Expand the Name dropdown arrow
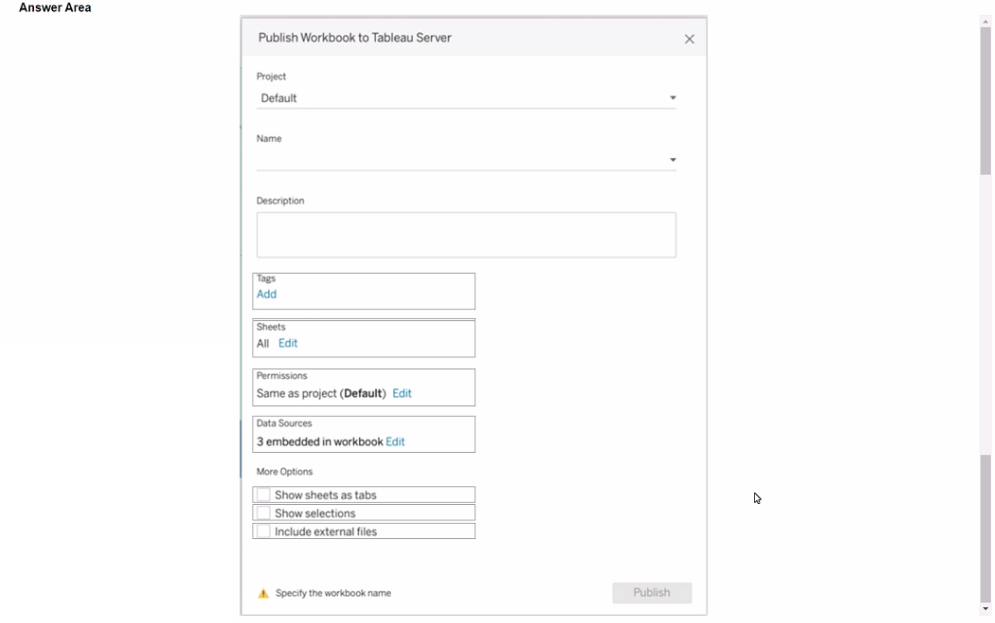 tap(673, 160)
